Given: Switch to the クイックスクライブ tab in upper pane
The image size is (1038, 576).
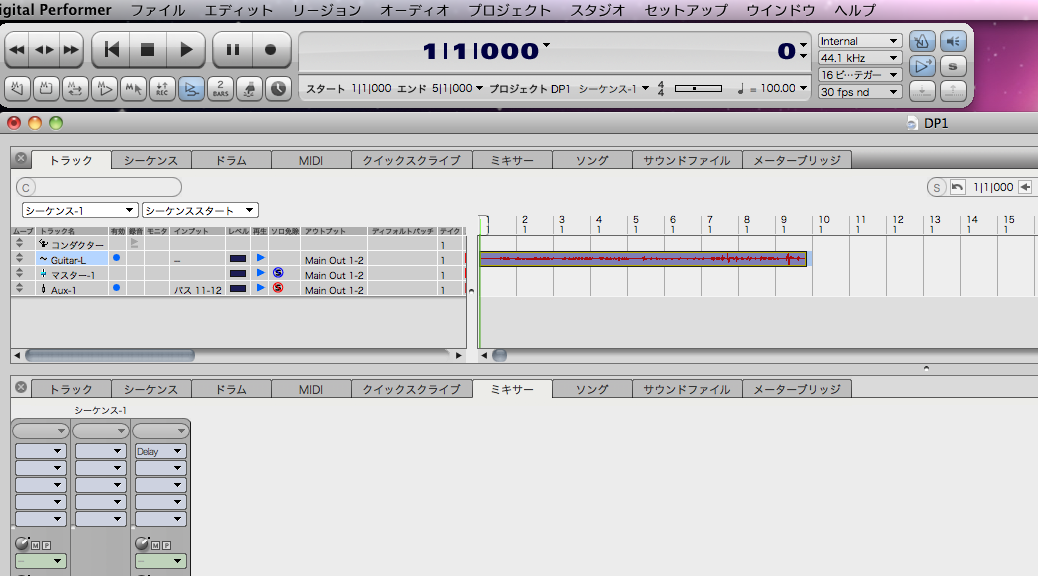Looking at the screenshot, I should tap(411, 160).
